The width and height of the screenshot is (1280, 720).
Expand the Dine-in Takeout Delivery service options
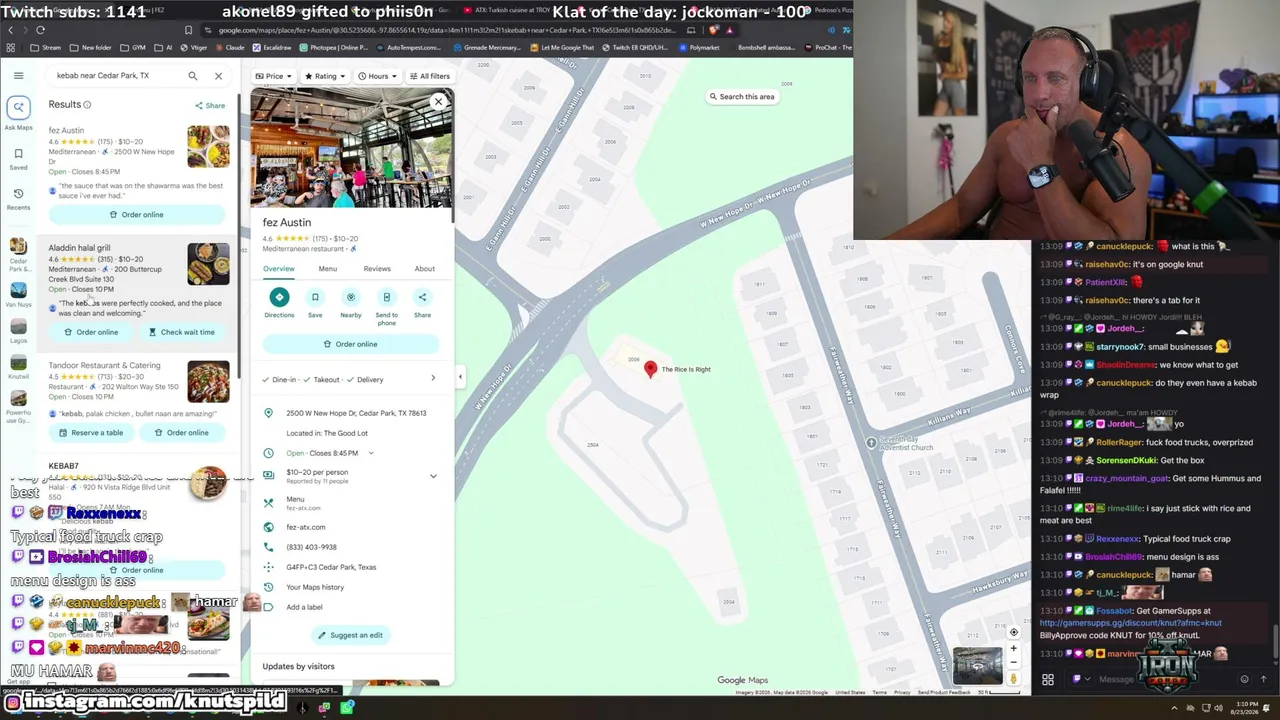click(x=351, y=380)
